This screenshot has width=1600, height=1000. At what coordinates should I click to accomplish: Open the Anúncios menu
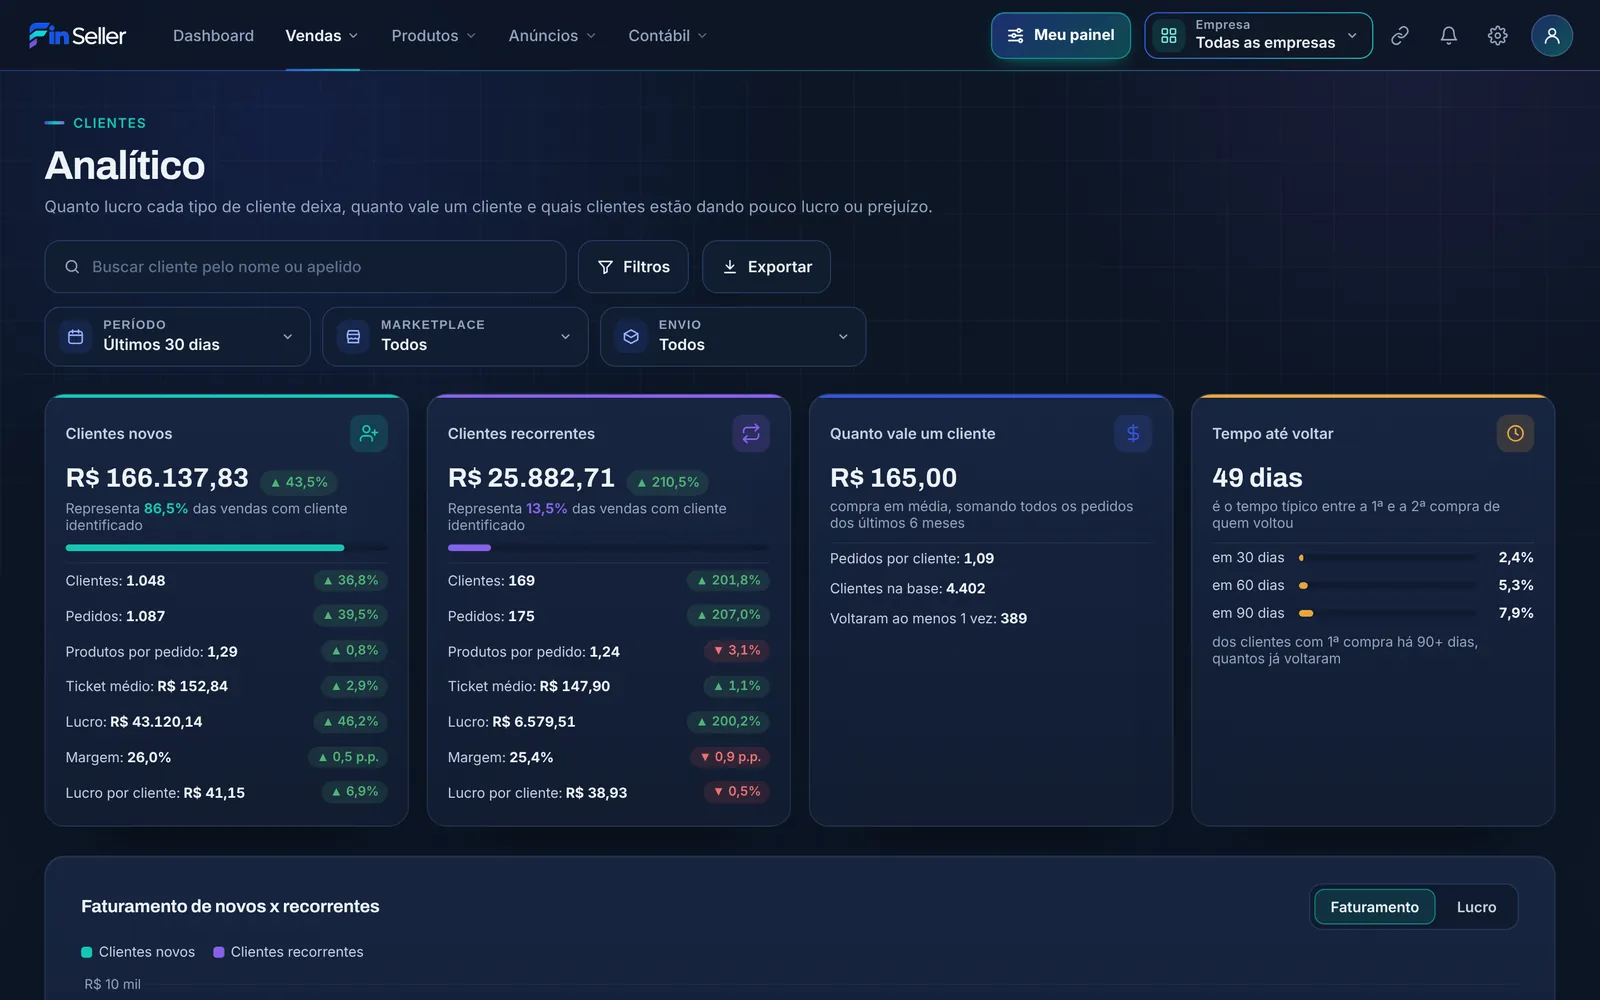pyautogui.click(x=552, y=35)
